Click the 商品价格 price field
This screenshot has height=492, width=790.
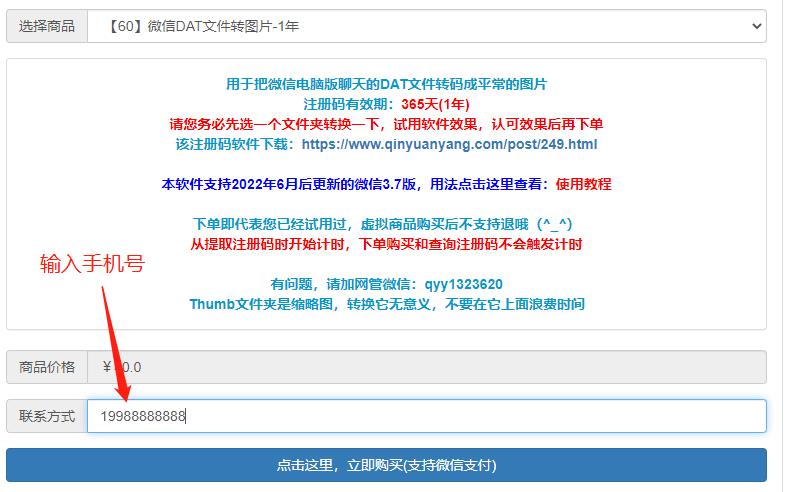tap(426, 367)
